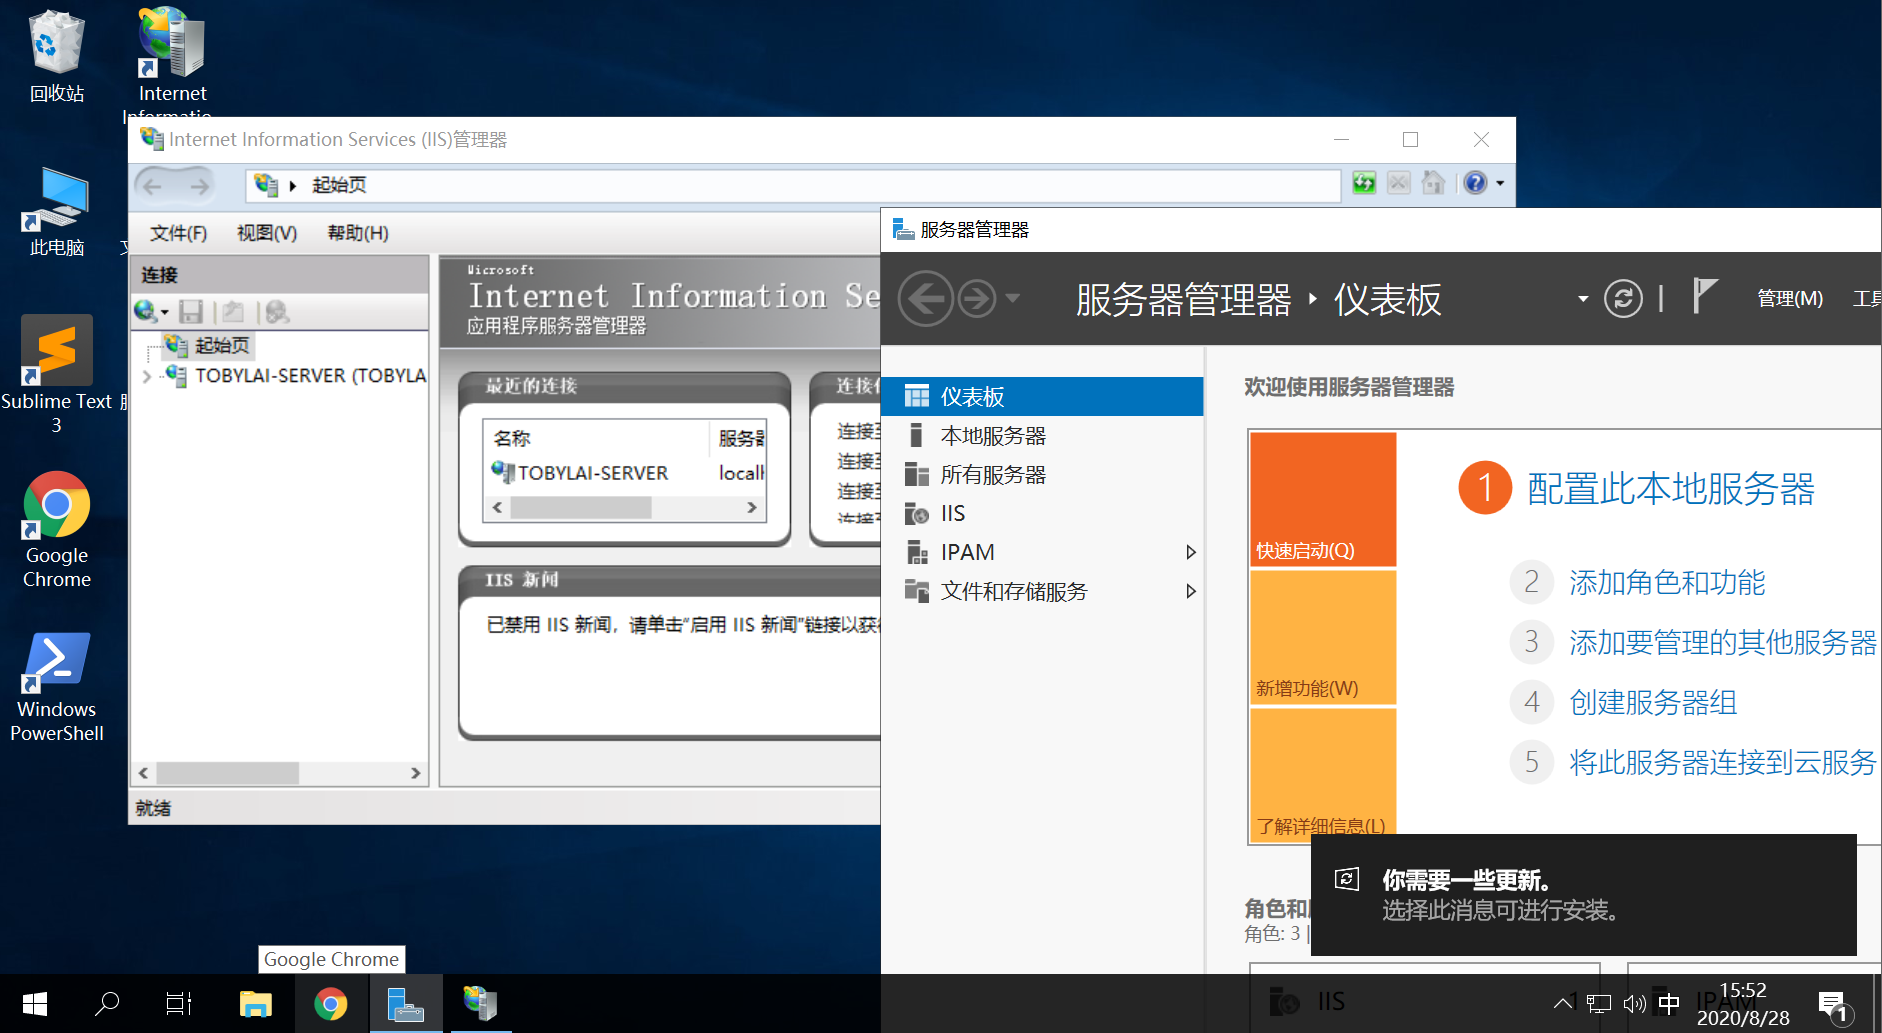This screenshot has width=1882, height=1033.
Task: Expand the IPAM submenu arrow
Action: [1190, 552]
